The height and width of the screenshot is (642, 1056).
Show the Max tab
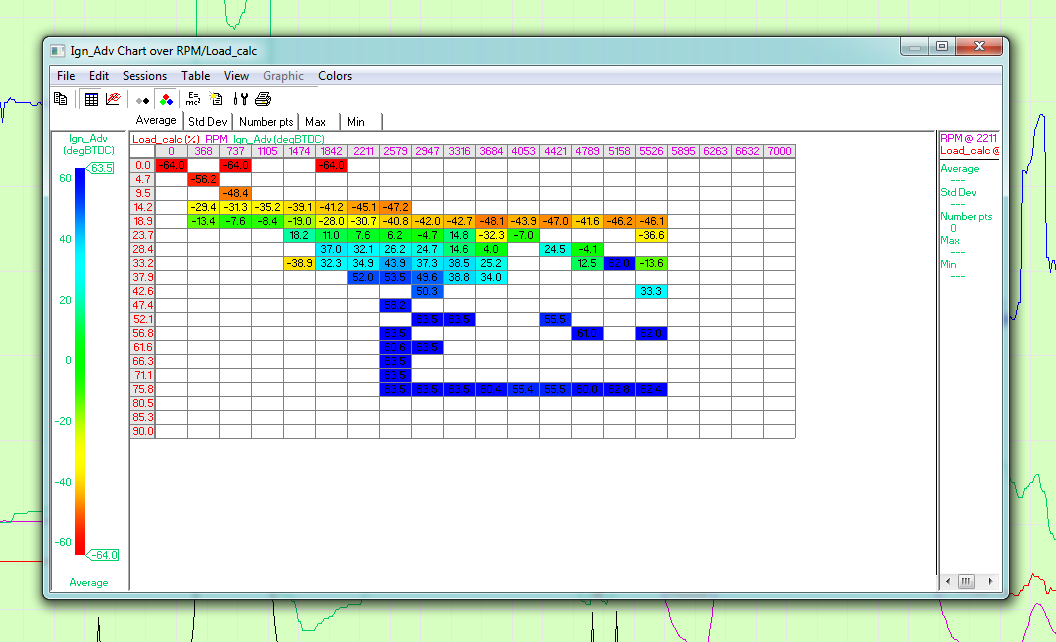(316, 122)
